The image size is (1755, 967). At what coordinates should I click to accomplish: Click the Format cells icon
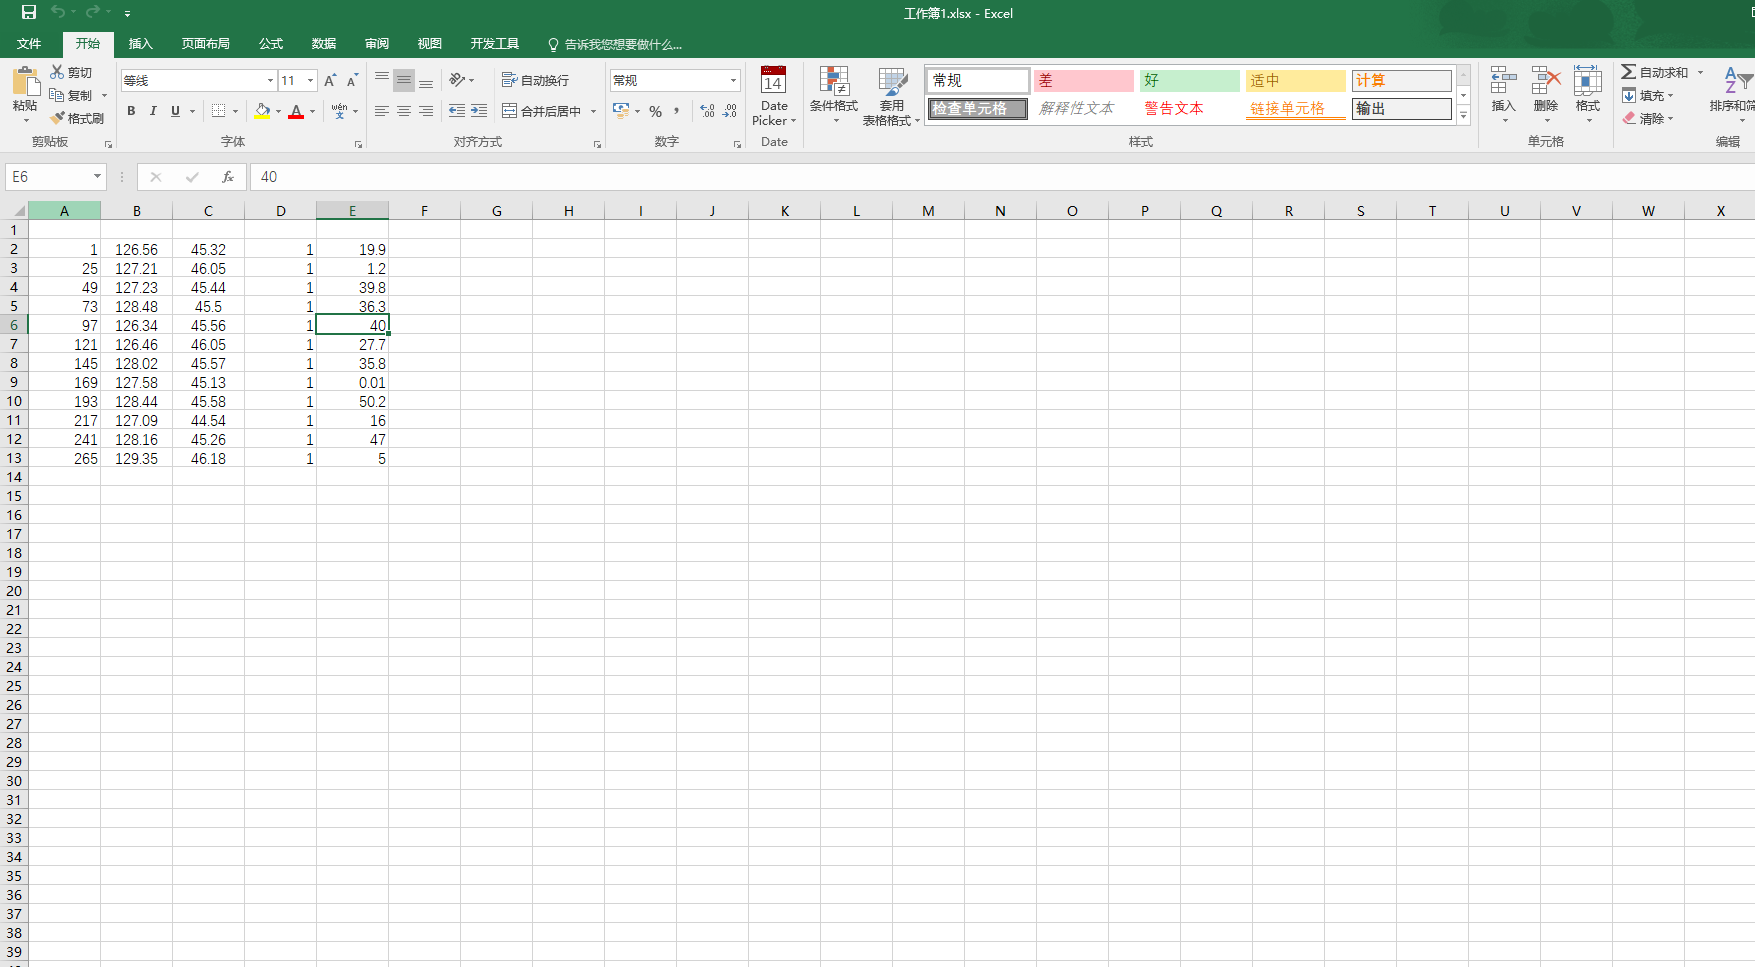(x=1588, y=81)
